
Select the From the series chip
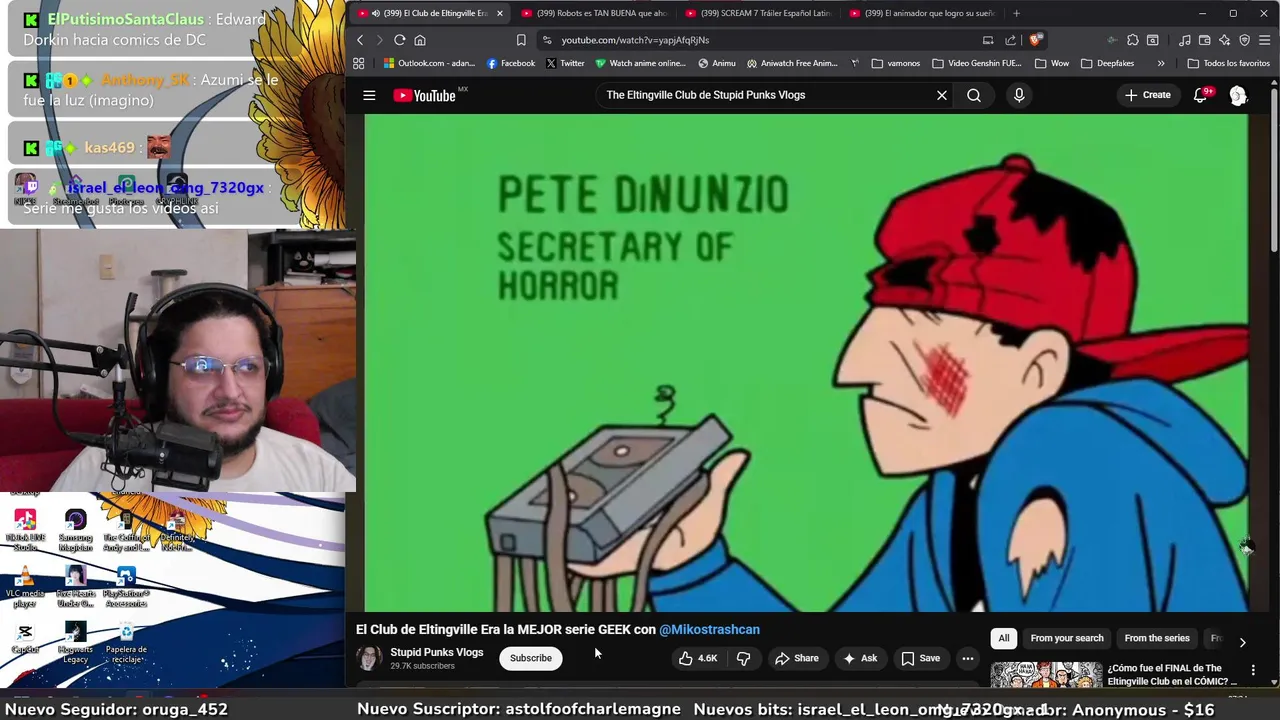point(1157,638)
